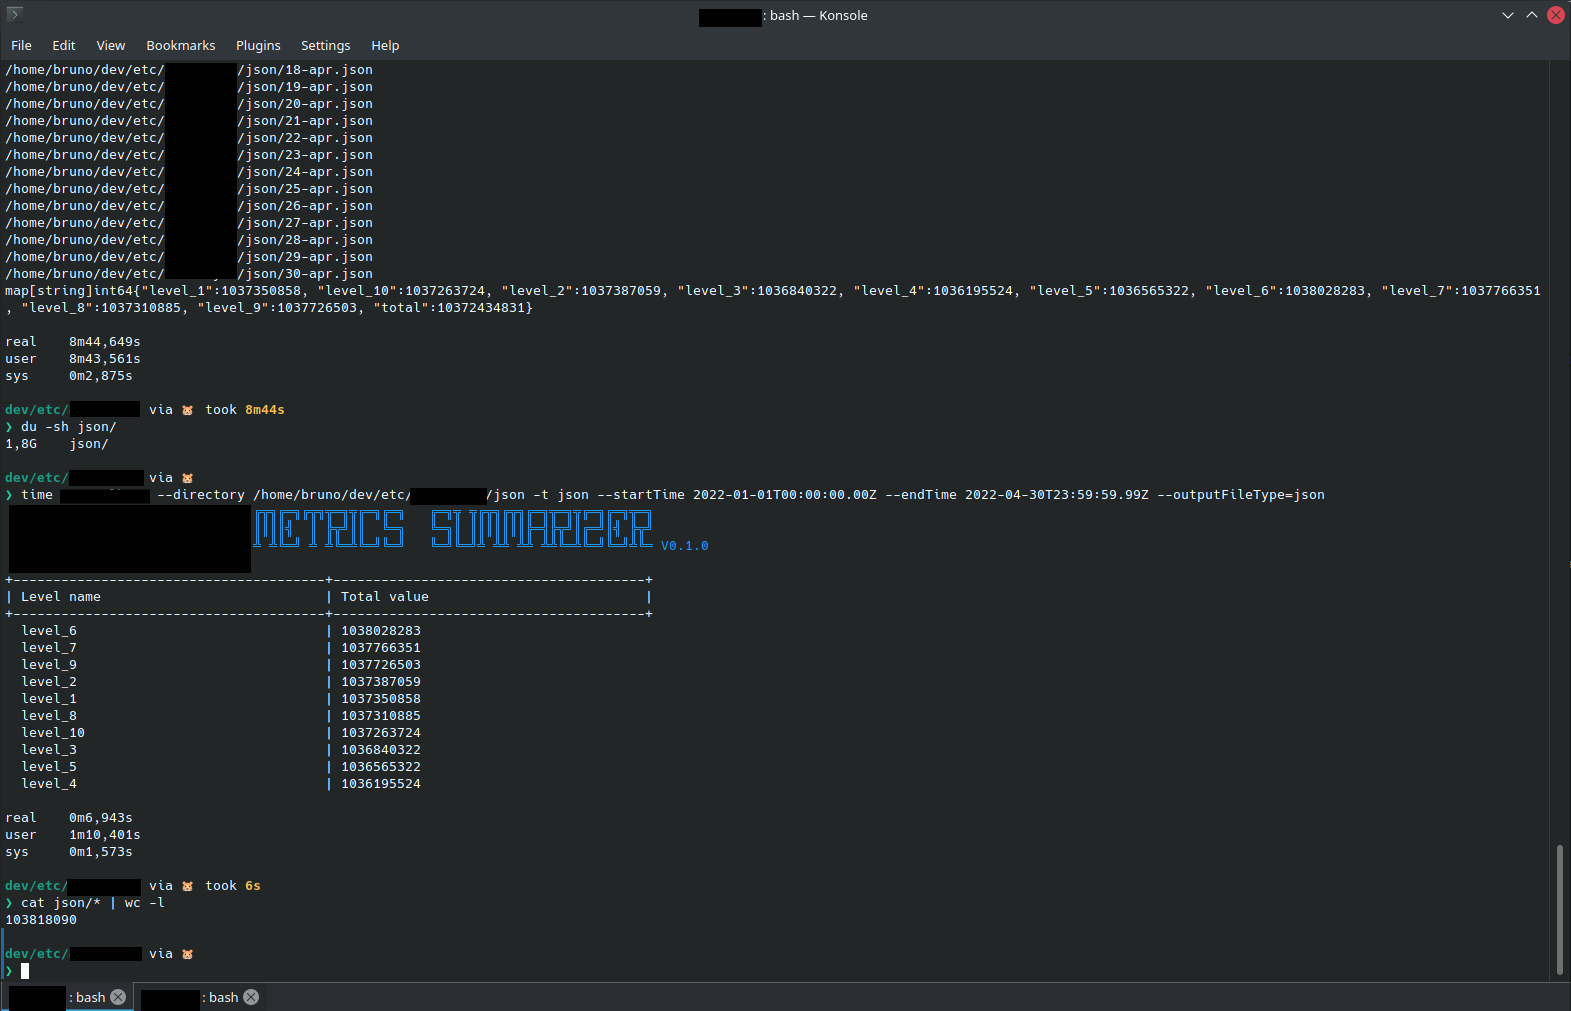The width and height of the screenshot is (1571, 1011).
Task: Click the value 1036565322 in the summary table
Action: [x=381, y=767]
